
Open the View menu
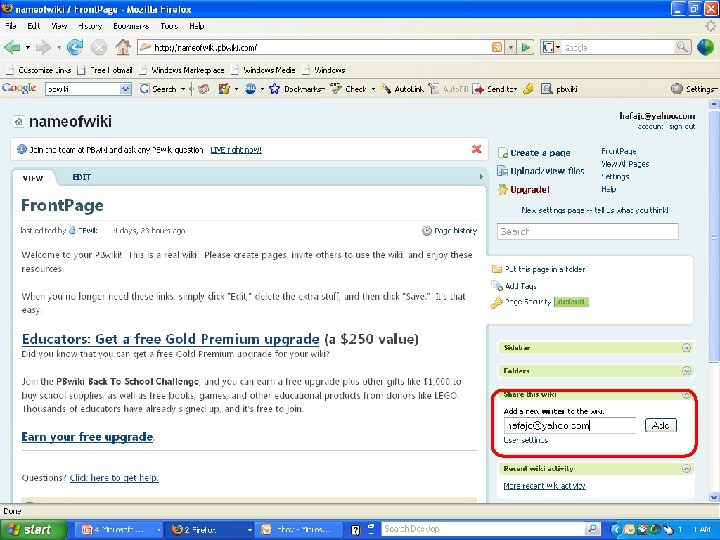59,26
